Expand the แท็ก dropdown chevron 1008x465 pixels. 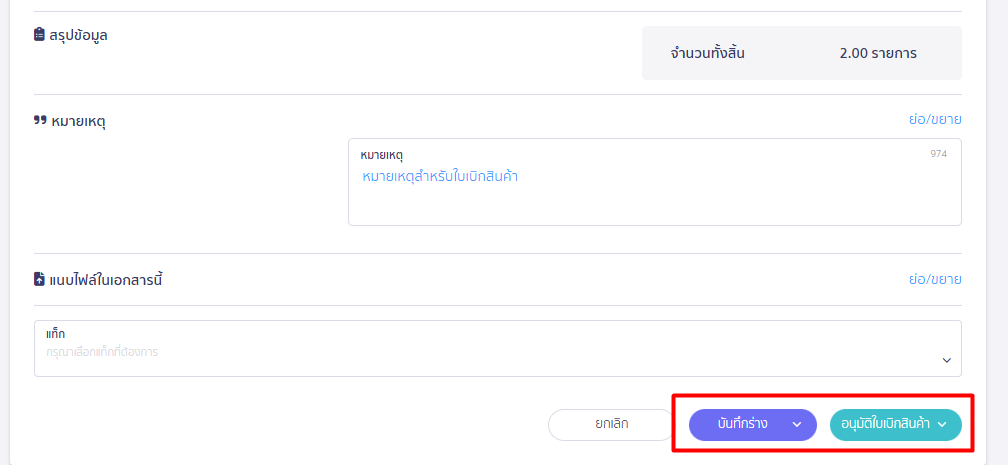(946, 360)
